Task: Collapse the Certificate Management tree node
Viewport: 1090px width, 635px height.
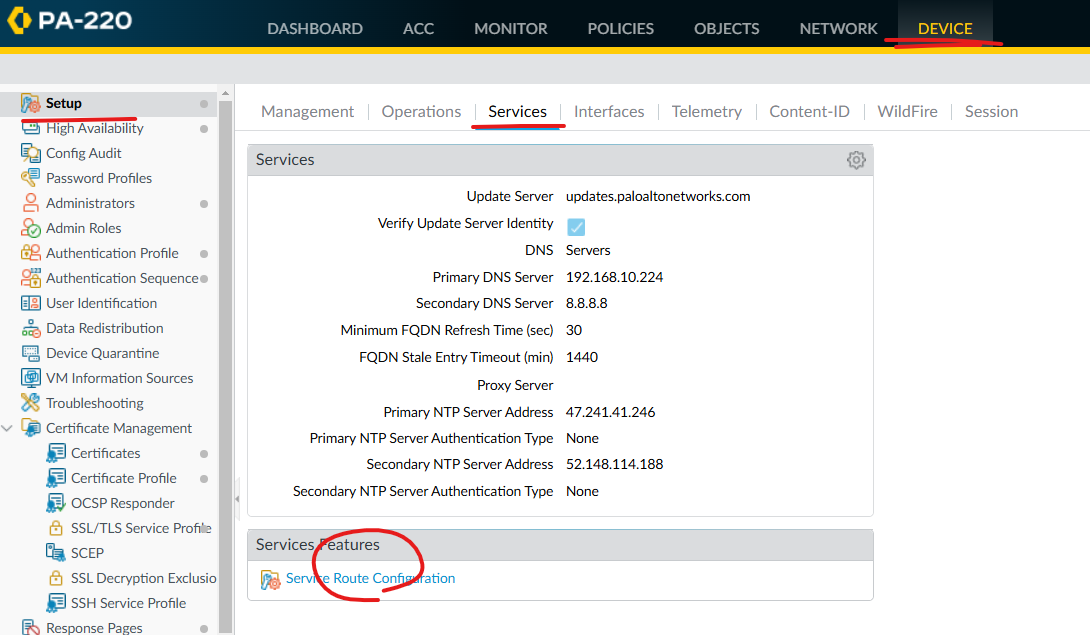Action: 8,428
